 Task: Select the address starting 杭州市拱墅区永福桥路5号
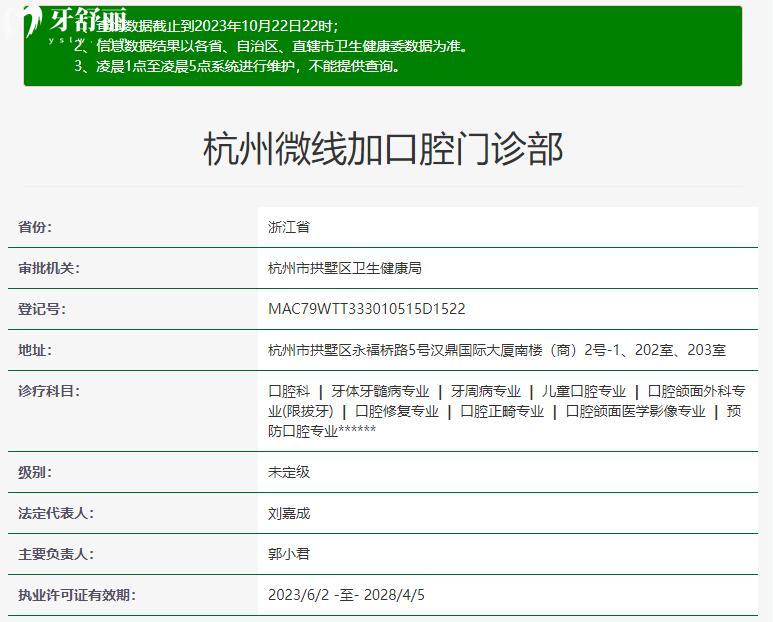coord(497,350)
